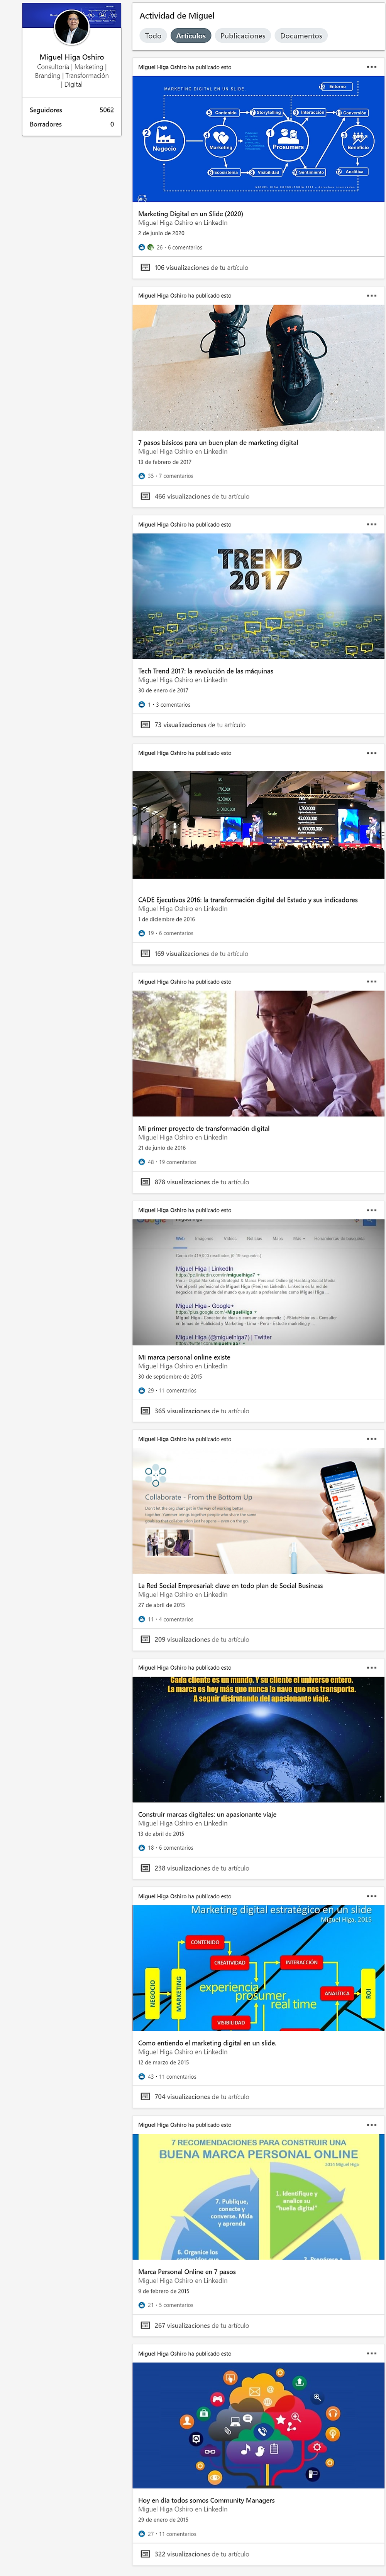Click the 704 visualizaciones de tu artículo text
The height and width of the screenshot is (2576, 386).
pos(202,2097)
